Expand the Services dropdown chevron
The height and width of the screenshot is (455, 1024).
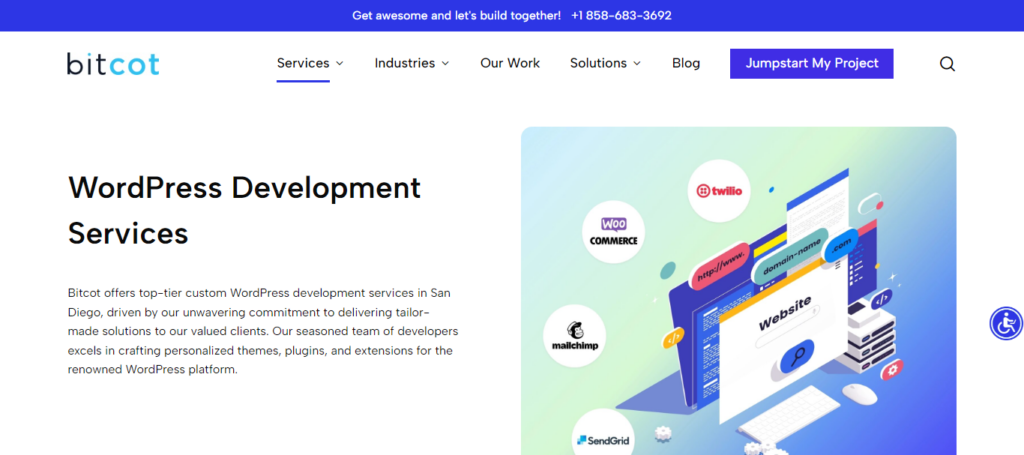pos(340,64)
